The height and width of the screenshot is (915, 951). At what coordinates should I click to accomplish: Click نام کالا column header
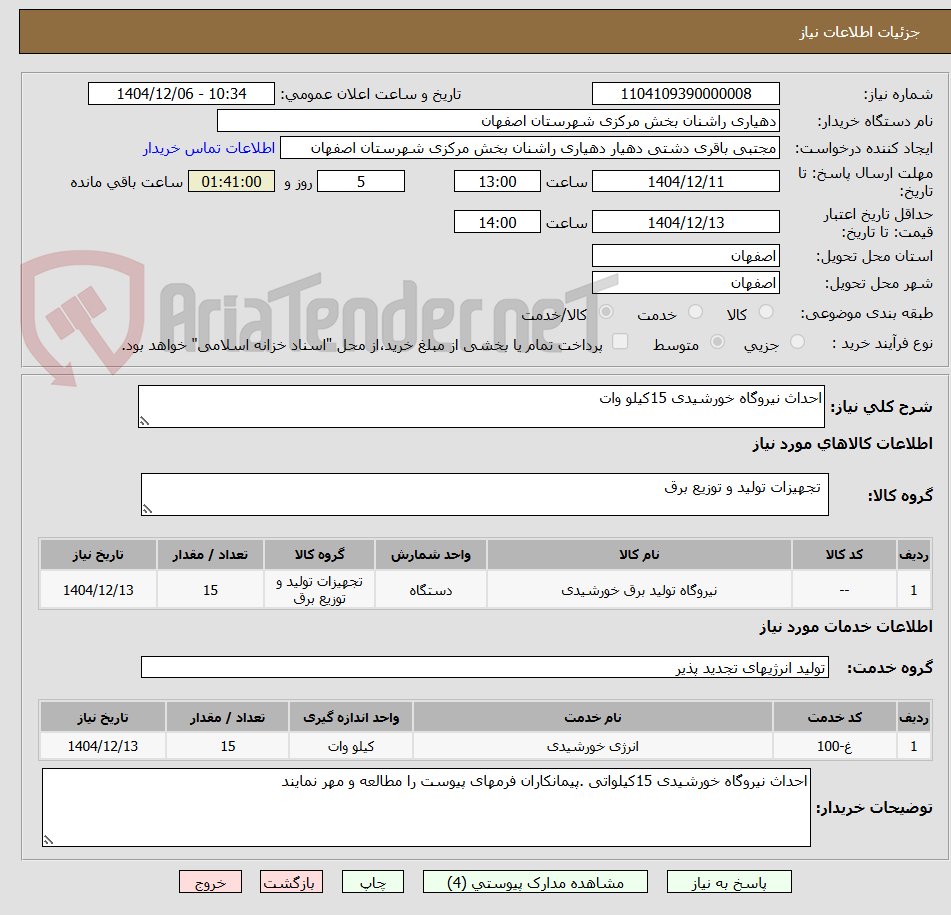pyautogui.click(x=639, y=554)
